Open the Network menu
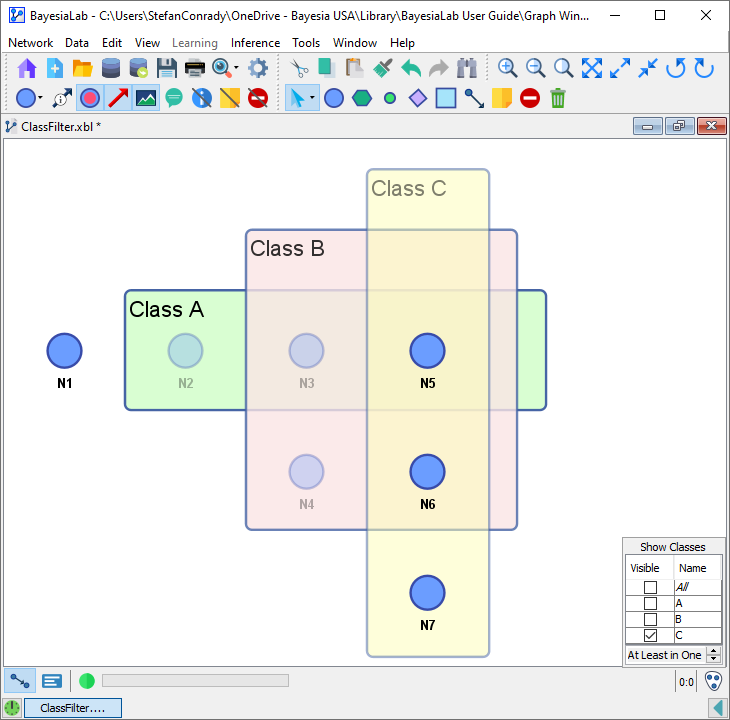730x720 pixels. click(x=30, y=43)
